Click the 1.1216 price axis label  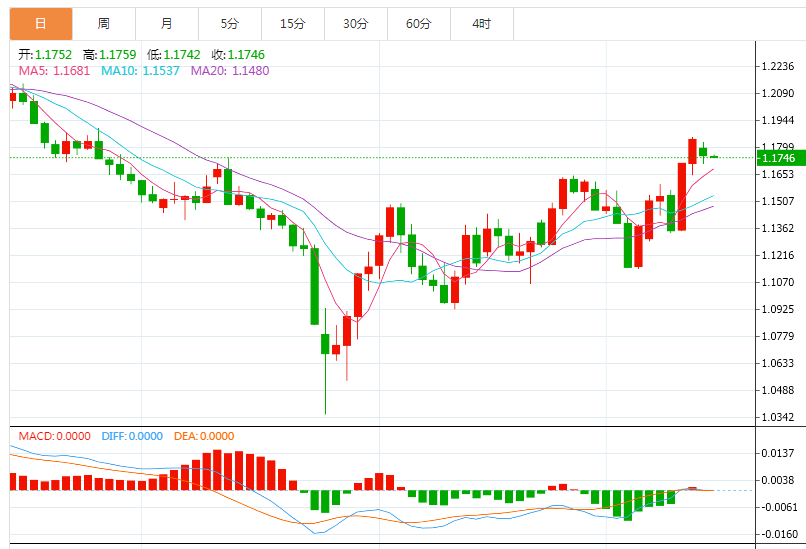pos(778,255)
